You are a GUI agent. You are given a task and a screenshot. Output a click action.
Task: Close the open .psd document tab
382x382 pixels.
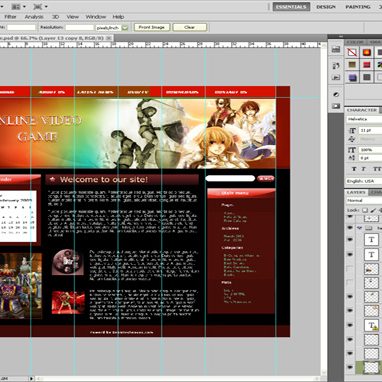pyautogui.click(x=108, y=38)
